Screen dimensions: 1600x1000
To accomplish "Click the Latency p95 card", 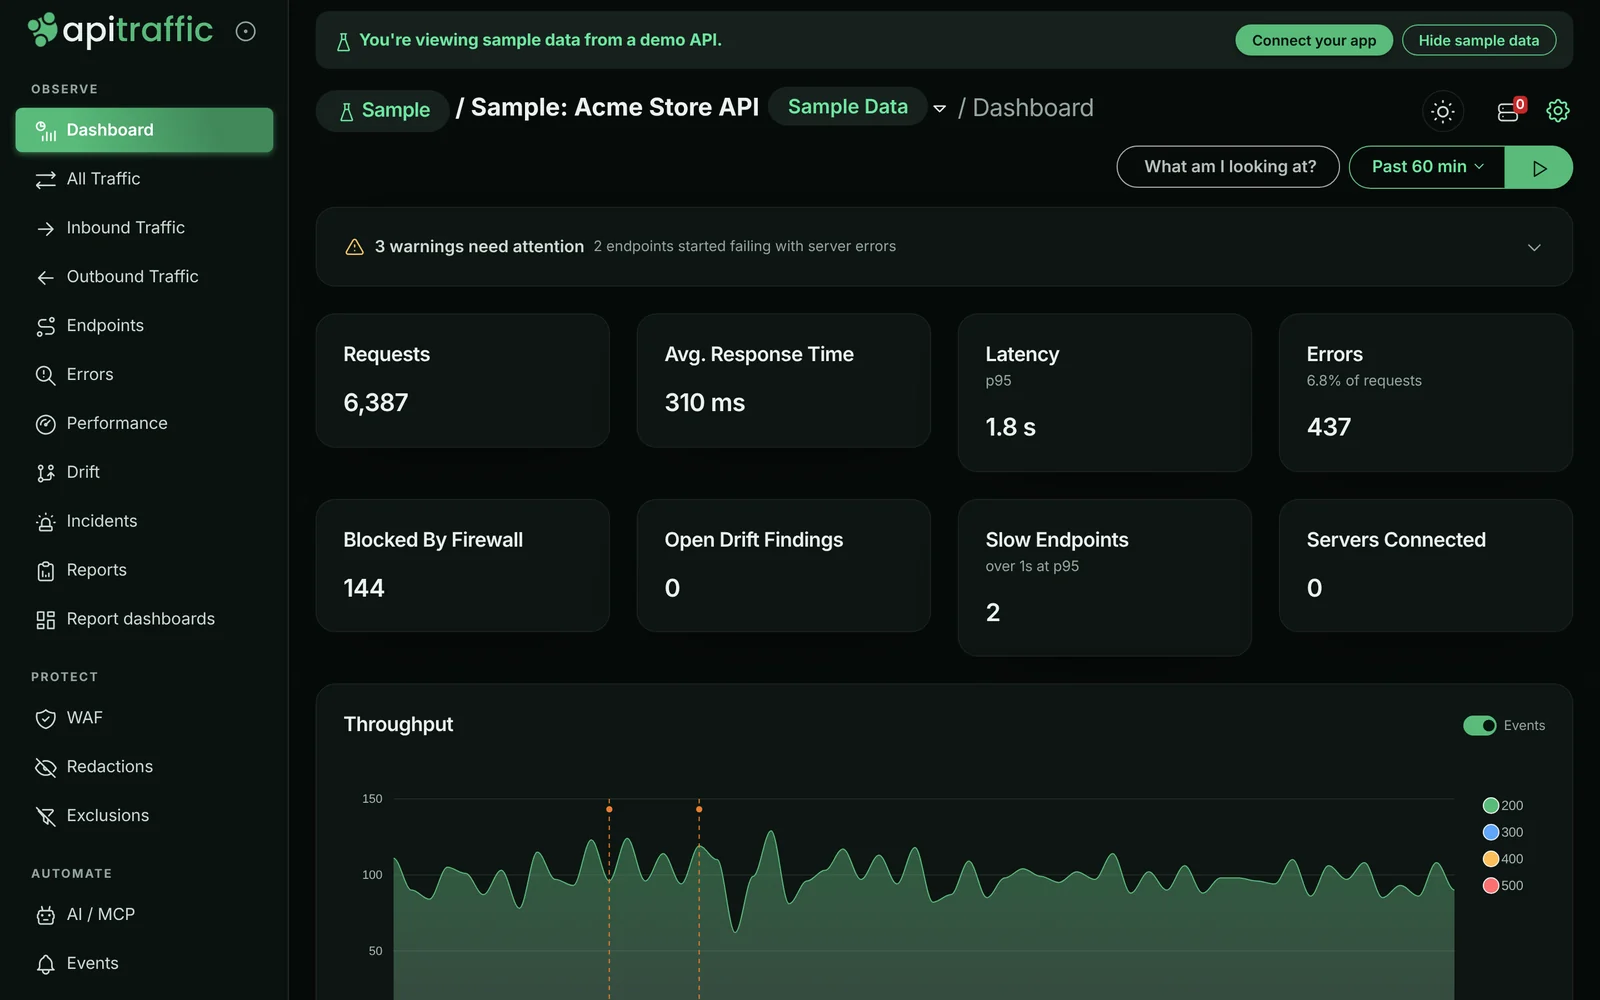I will coord(1104,393).
